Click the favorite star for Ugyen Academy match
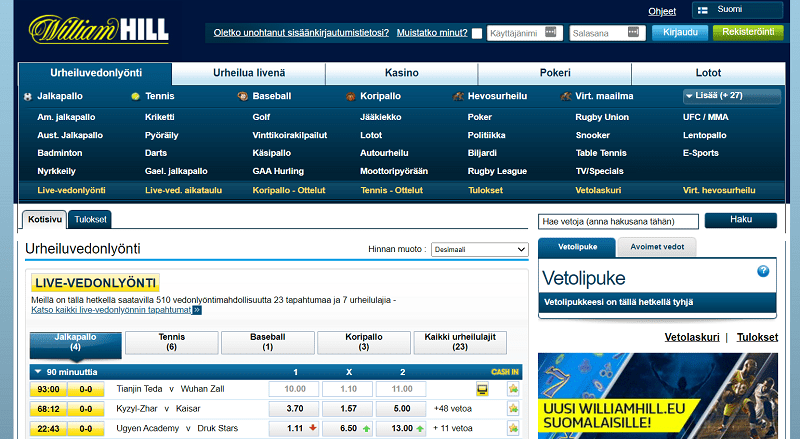The image size is (800, 439). click(513, 428)
